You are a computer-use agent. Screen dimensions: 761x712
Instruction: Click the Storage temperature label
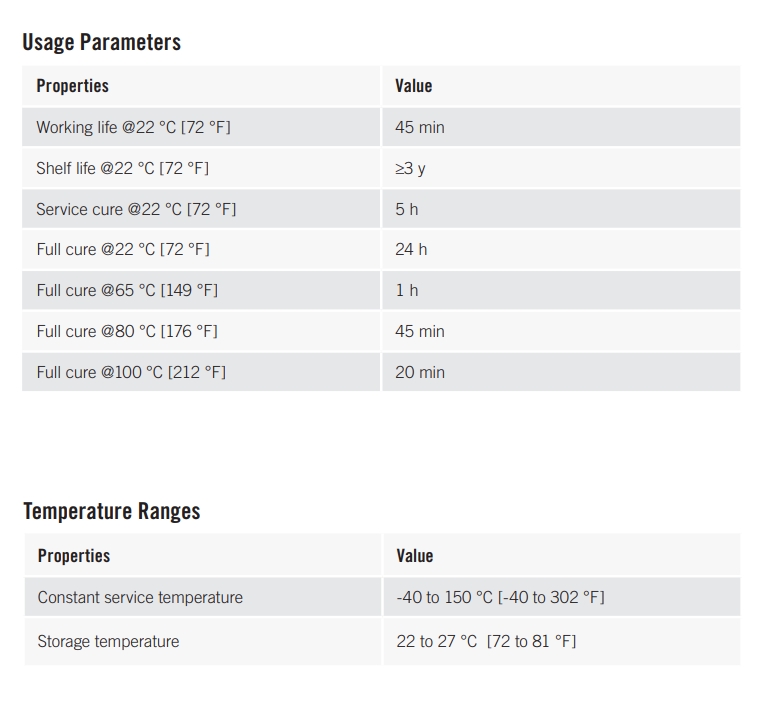pyautogui.click(x=108, y=641)
